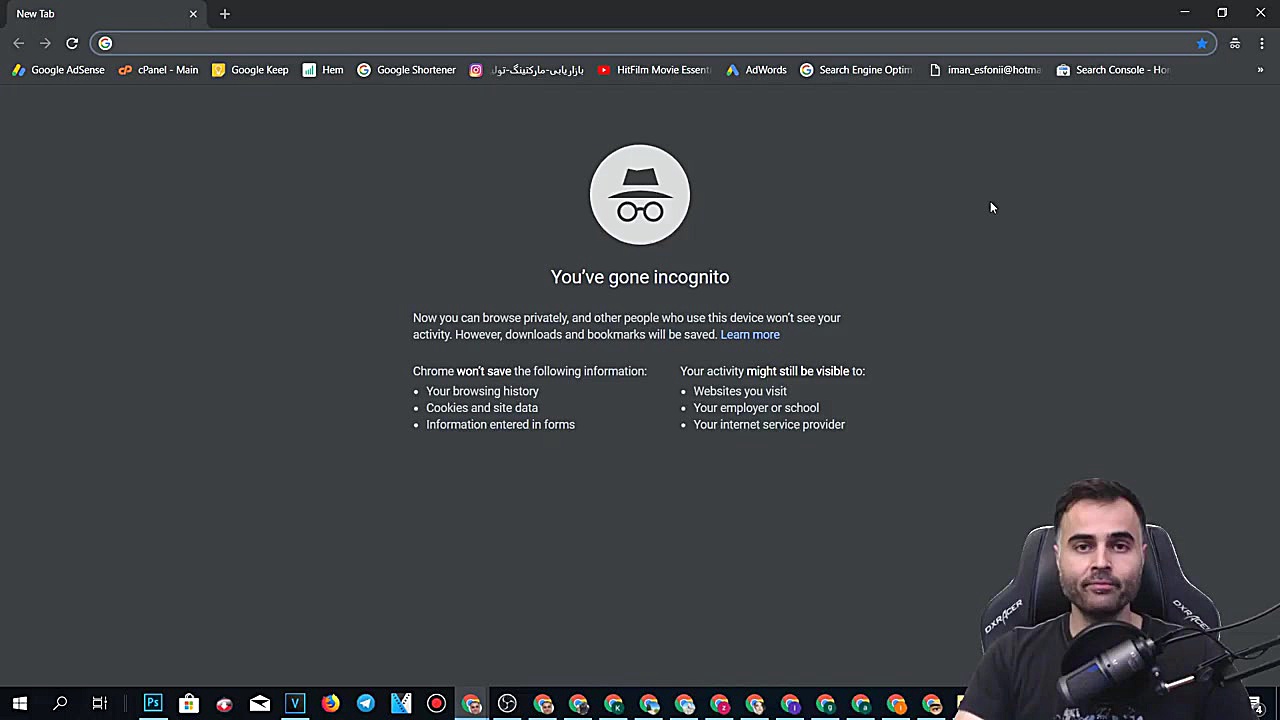
Task: Open the Chrome profile with z badge
Action: [x=720, y=704]
